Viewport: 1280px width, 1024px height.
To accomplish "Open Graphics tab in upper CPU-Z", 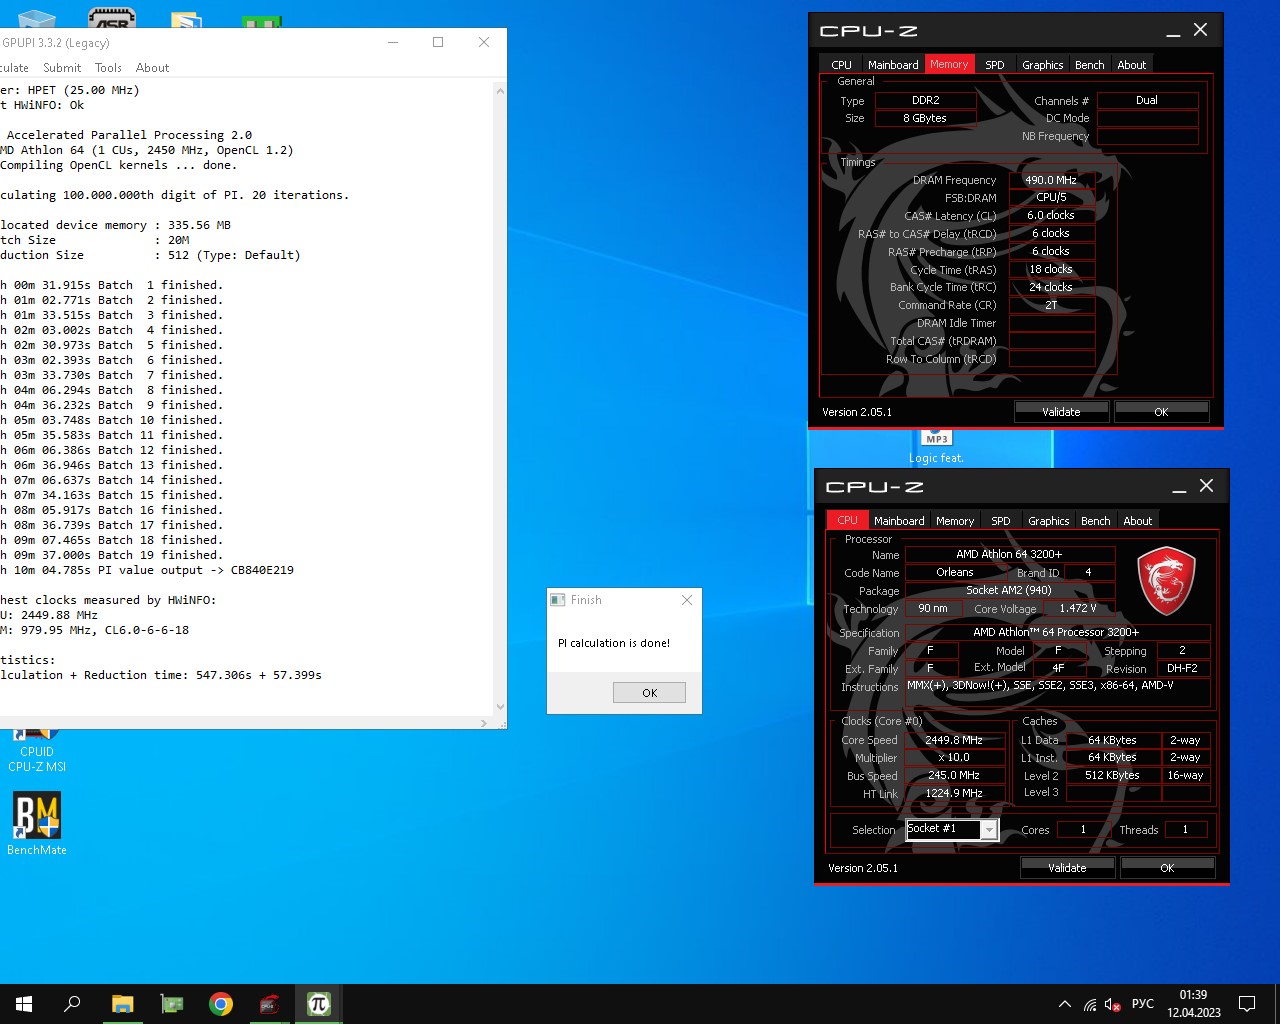I will tap(1043, 64).
